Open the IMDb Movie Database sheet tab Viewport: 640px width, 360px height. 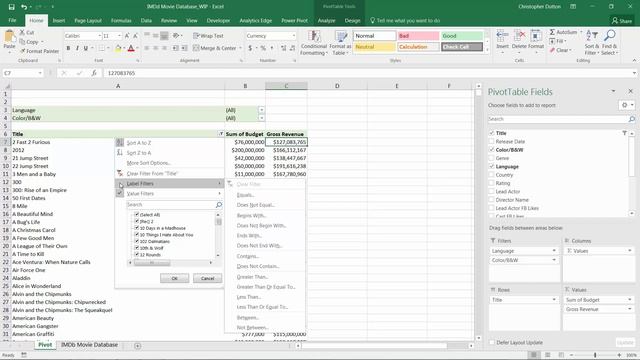coord(89,345)
